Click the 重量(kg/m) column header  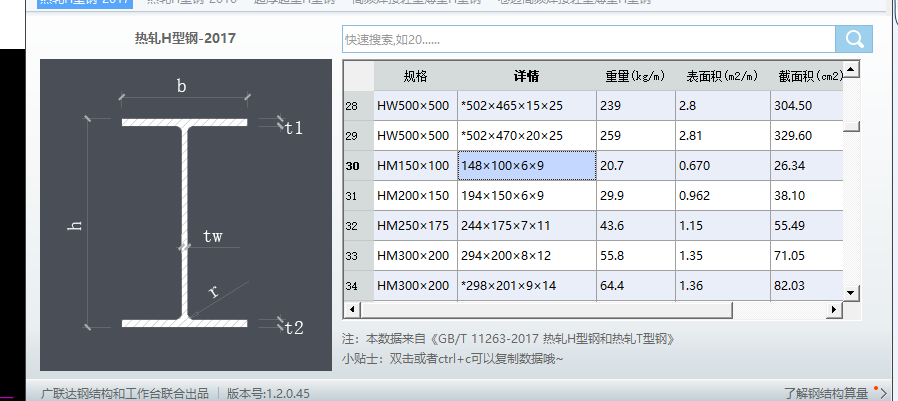(636, 76)
